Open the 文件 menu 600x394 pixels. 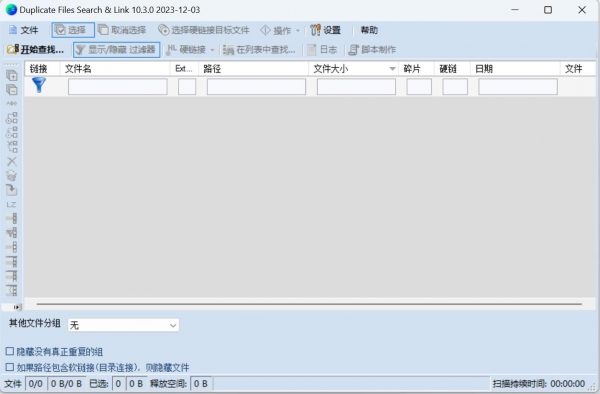(24, 30)
